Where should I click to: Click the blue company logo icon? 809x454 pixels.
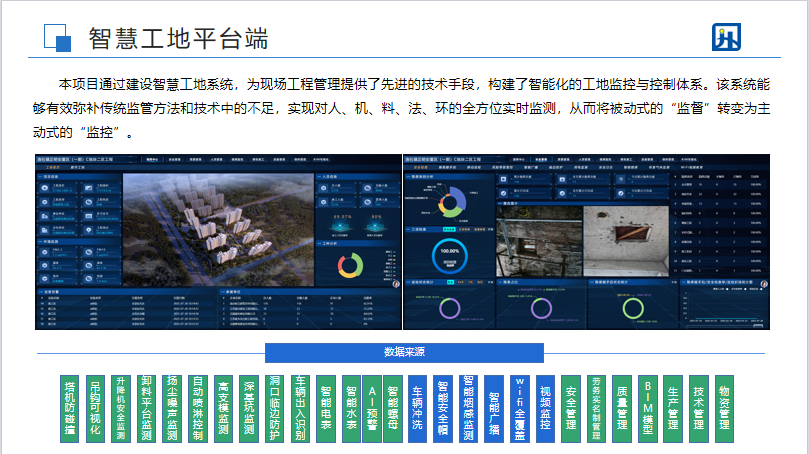pos(726,38)
